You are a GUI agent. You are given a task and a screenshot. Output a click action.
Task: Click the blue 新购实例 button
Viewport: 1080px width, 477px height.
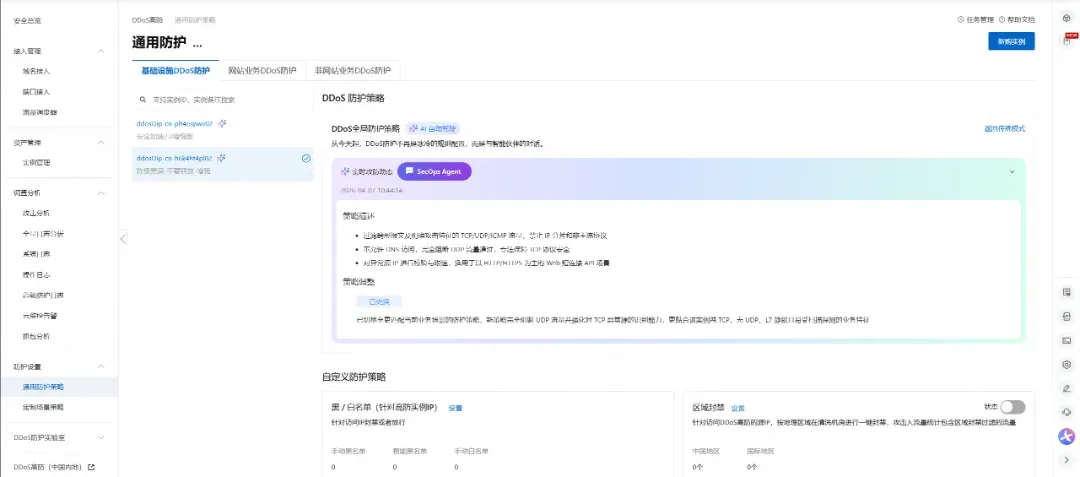[1010, 41]
